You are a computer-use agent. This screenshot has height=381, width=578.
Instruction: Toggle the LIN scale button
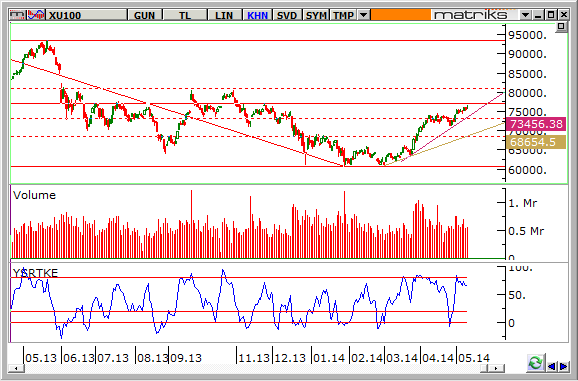tap(224, 15)
